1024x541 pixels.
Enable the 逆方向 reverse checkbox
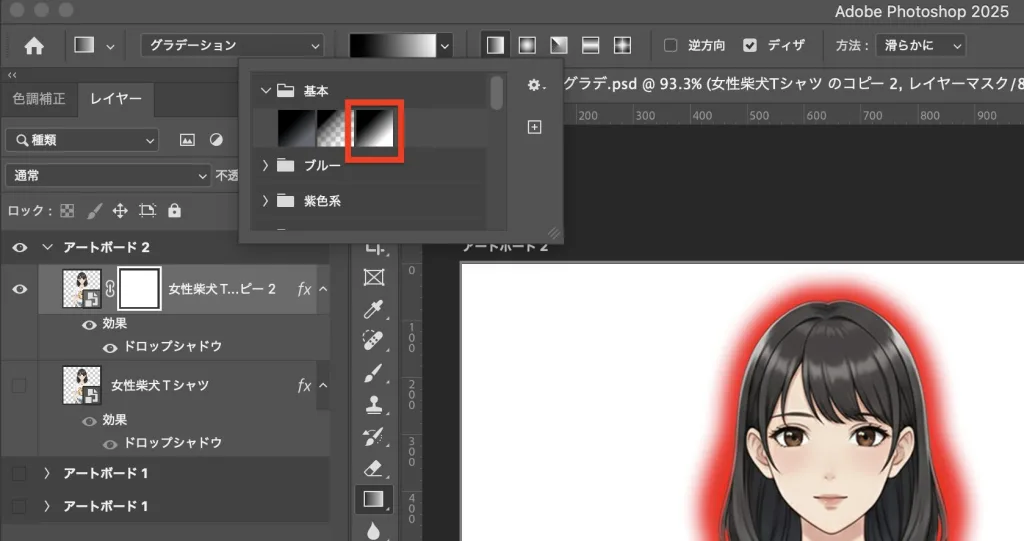pyautogui.click(x=671, y=45)
